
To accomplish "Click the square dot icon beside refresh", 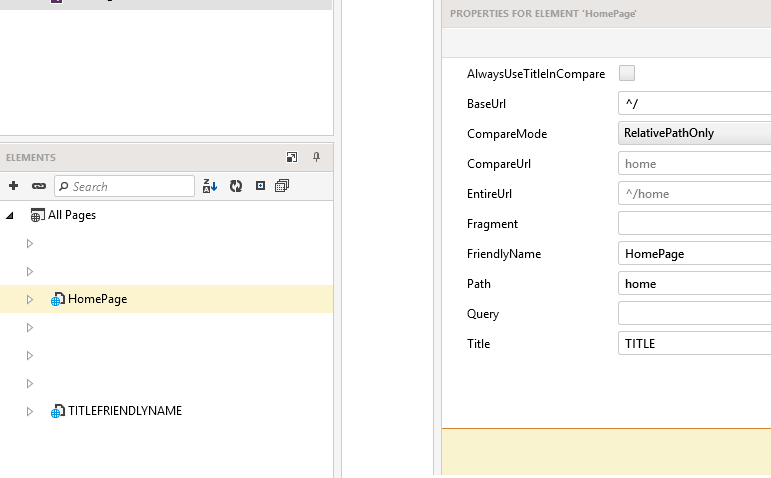I will click(260, 186).
